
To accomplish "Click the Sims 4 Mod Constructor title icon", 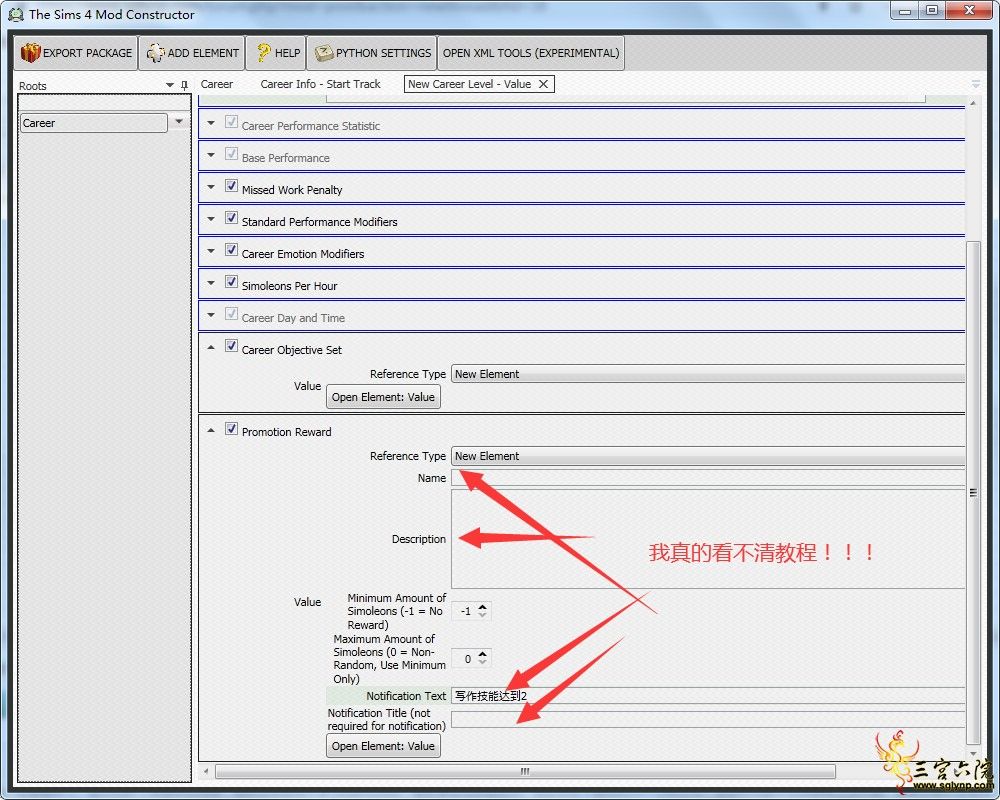I will coord(16,14).
